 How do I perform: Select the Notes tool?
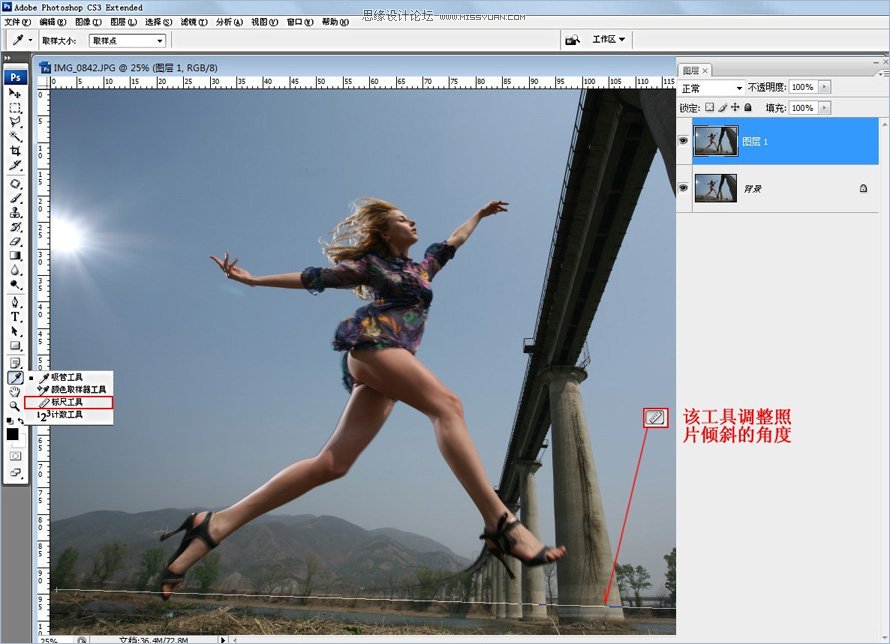[x=15, y=363]
